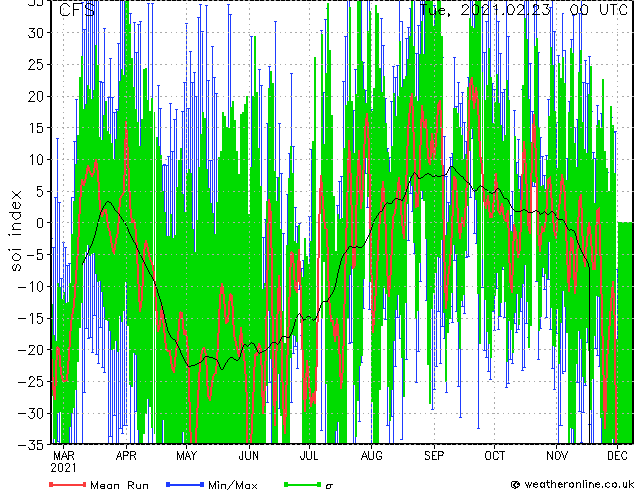Click the -30 value on the y-axis
Image resolution: width=634 pixels, height=490 pixels.
click(x=31, y=413)
